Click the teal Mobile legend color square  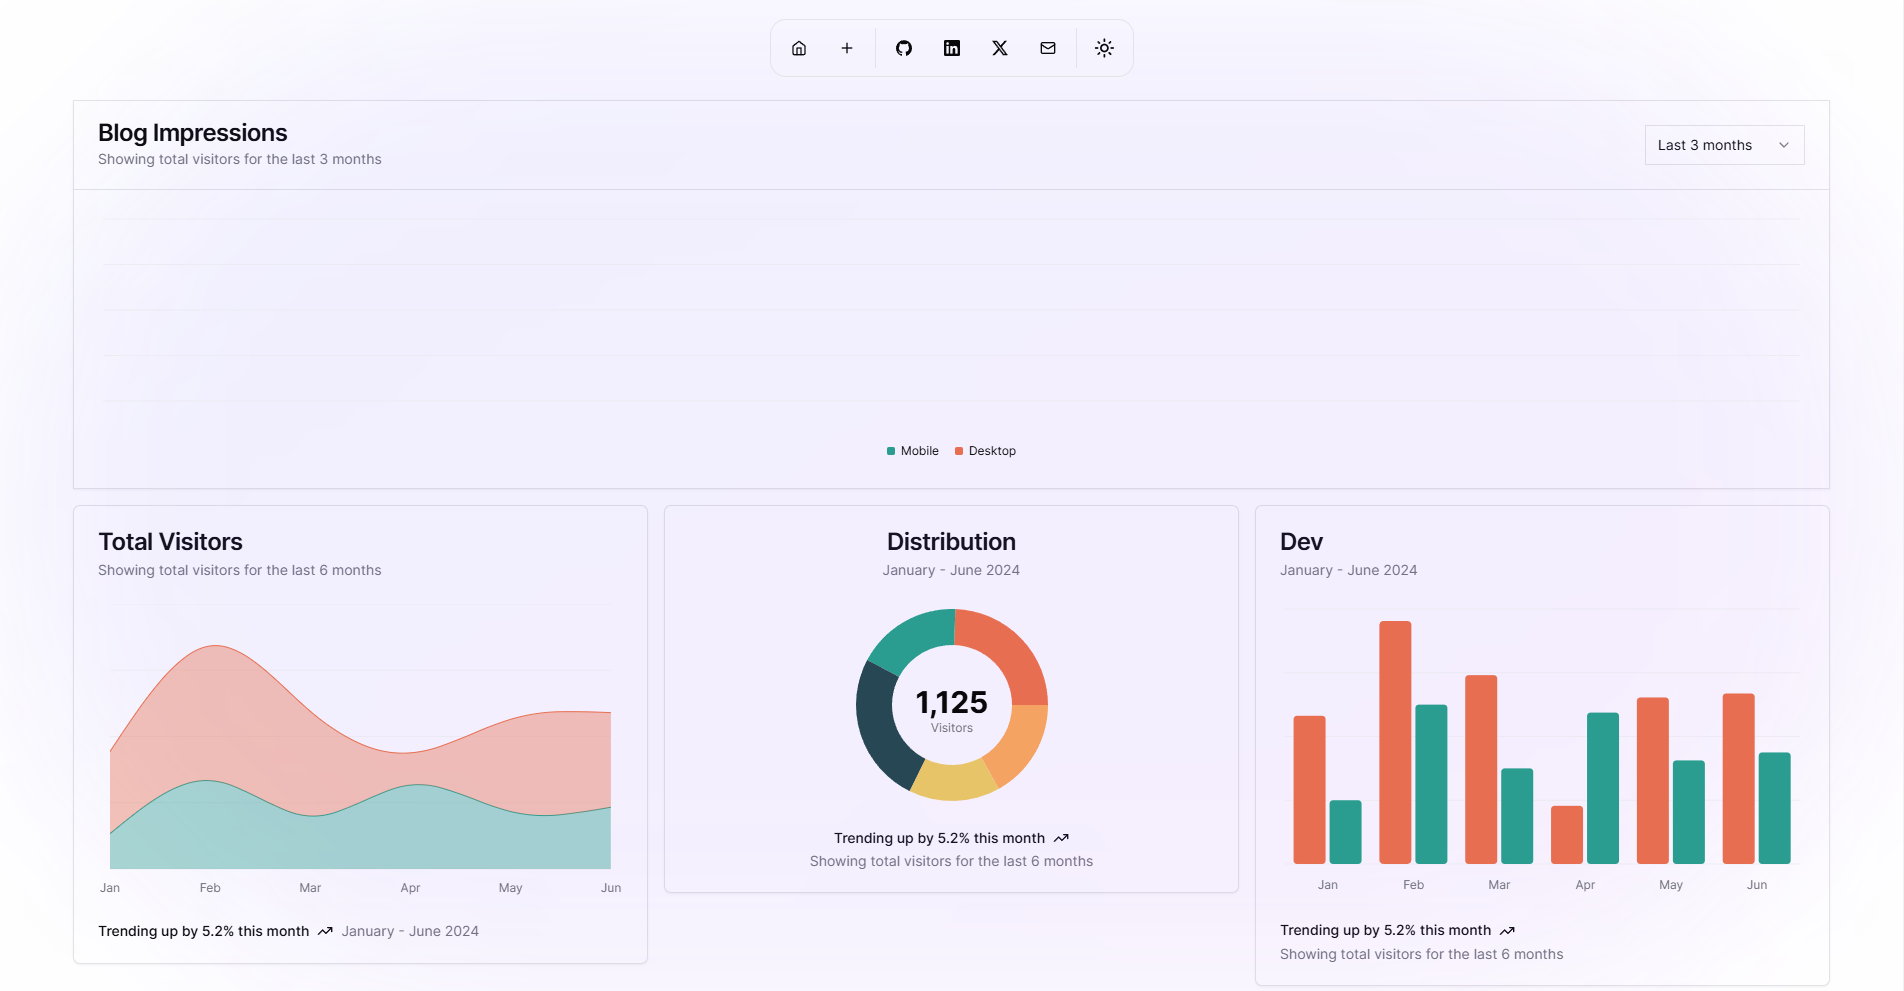click(891, 451)
